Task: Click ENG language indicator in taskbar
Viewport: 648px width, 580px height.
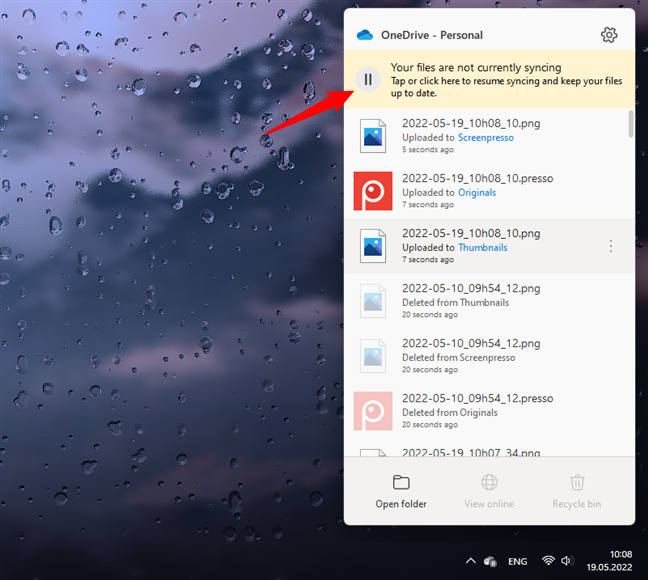Action: click(x=517, y=561)
